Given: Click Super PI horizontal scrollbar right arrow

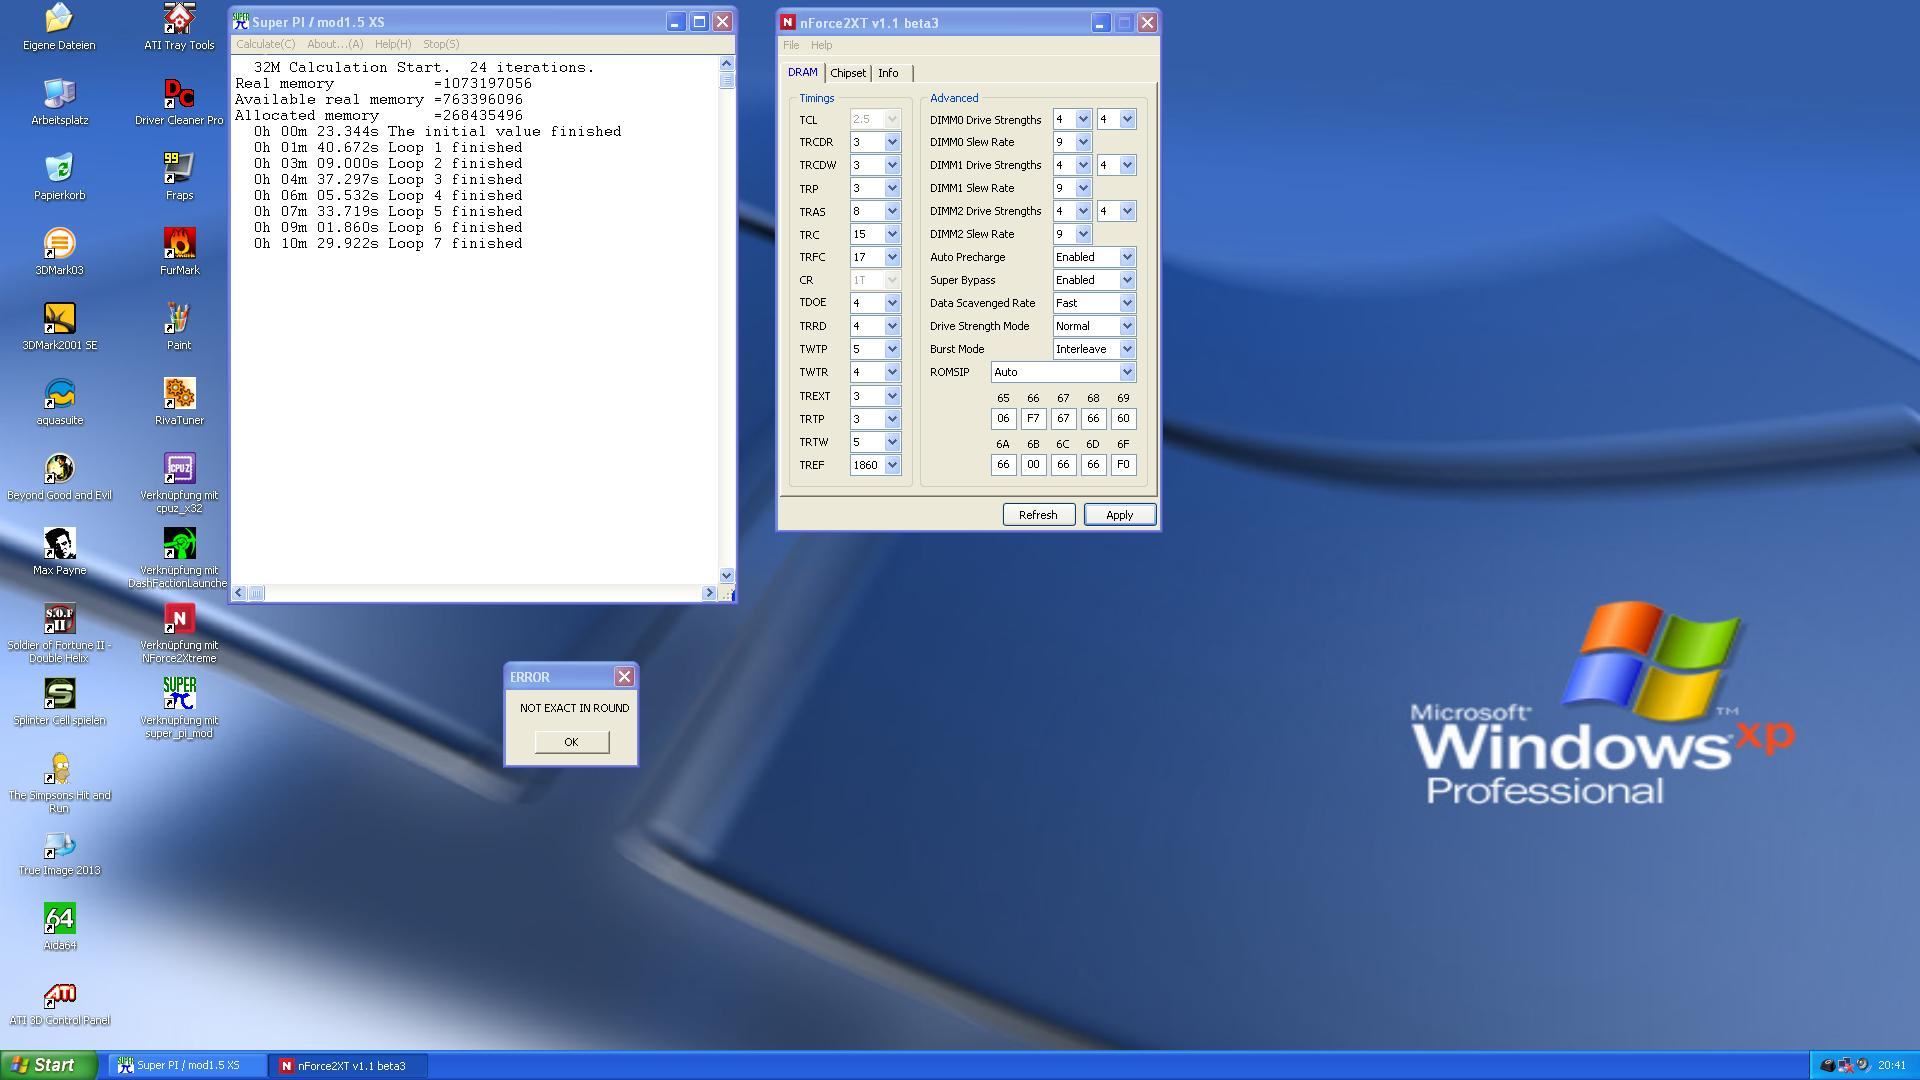Looking at the screenshot, I should click(709, 593).
